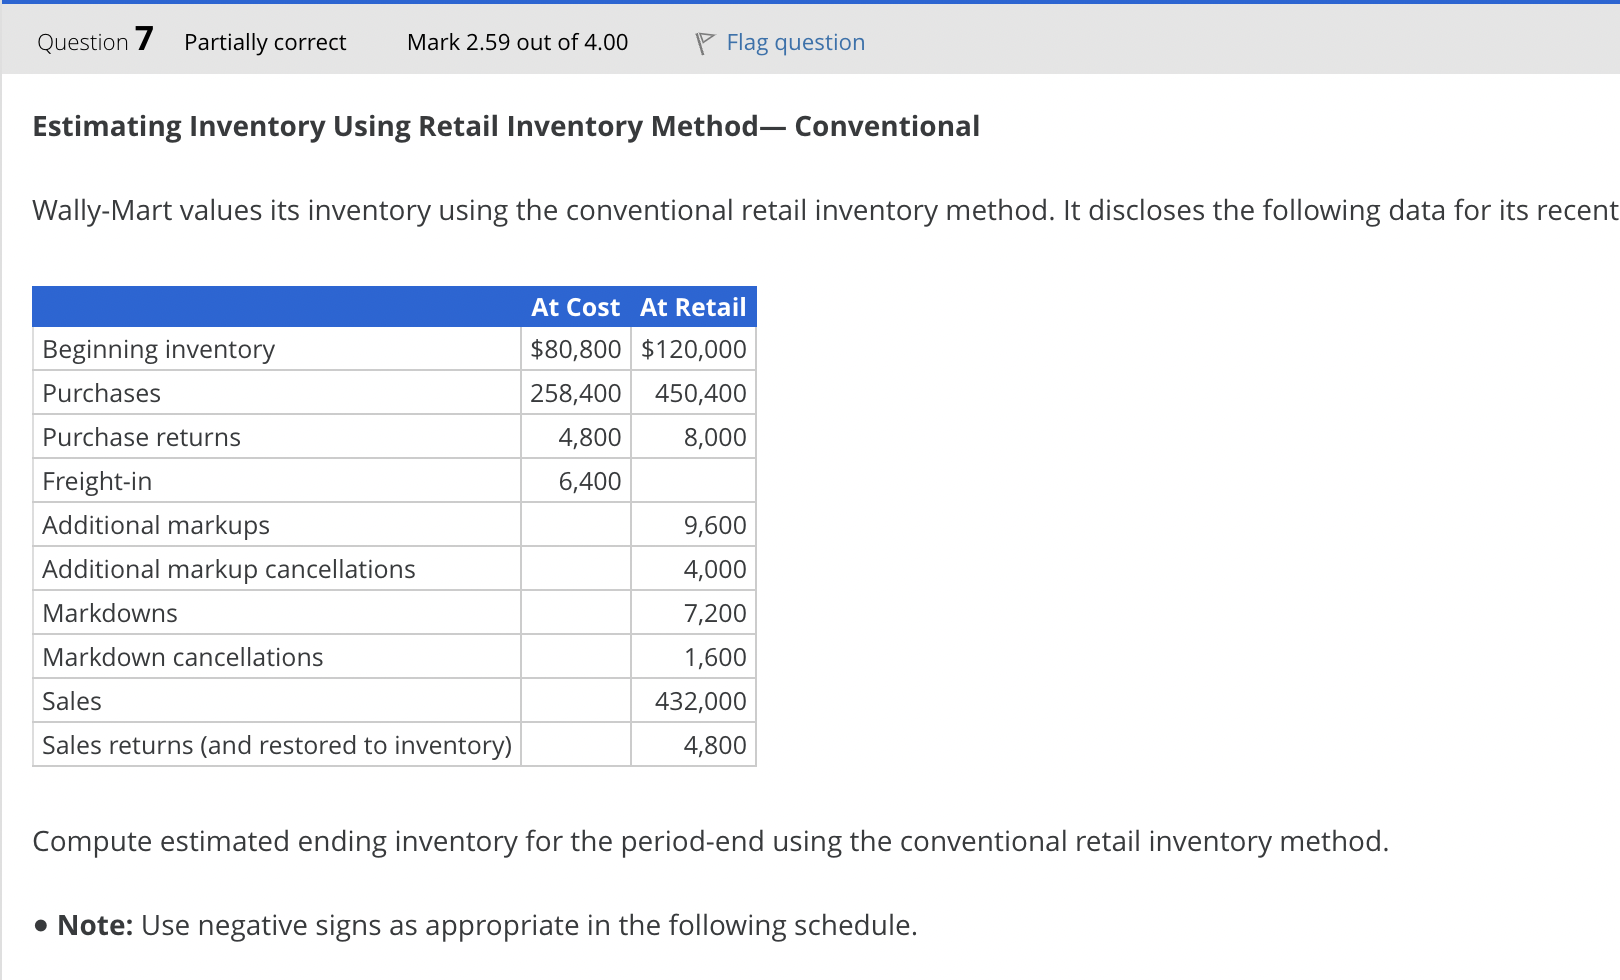Select the $120,000 beginning inventory retail cell
Screen dimensions: 1620x980
click(693, 348)
